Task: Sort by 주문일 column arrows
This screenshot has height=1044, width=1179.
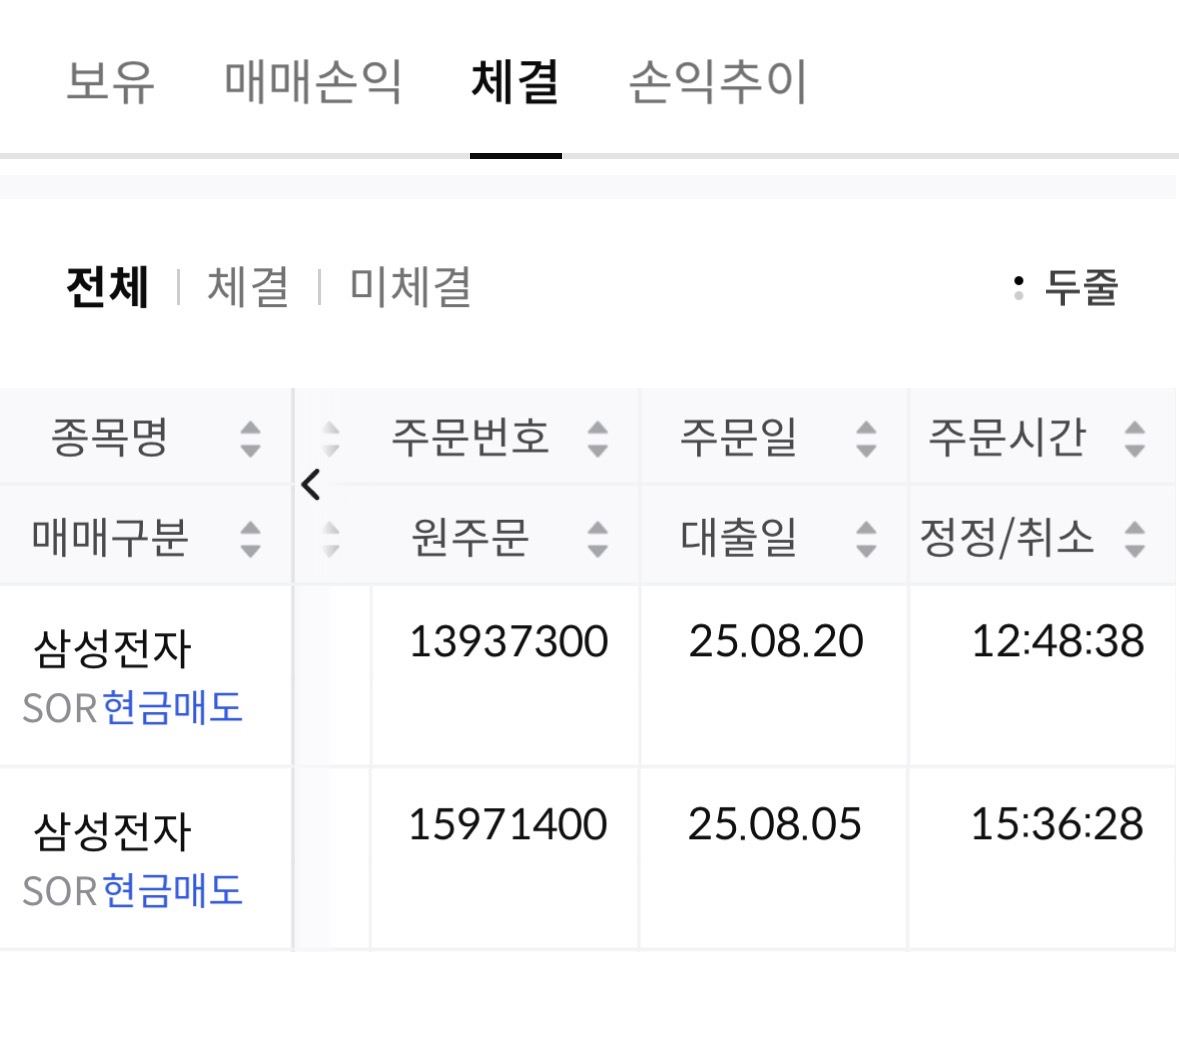Action: tap(866, 438)
